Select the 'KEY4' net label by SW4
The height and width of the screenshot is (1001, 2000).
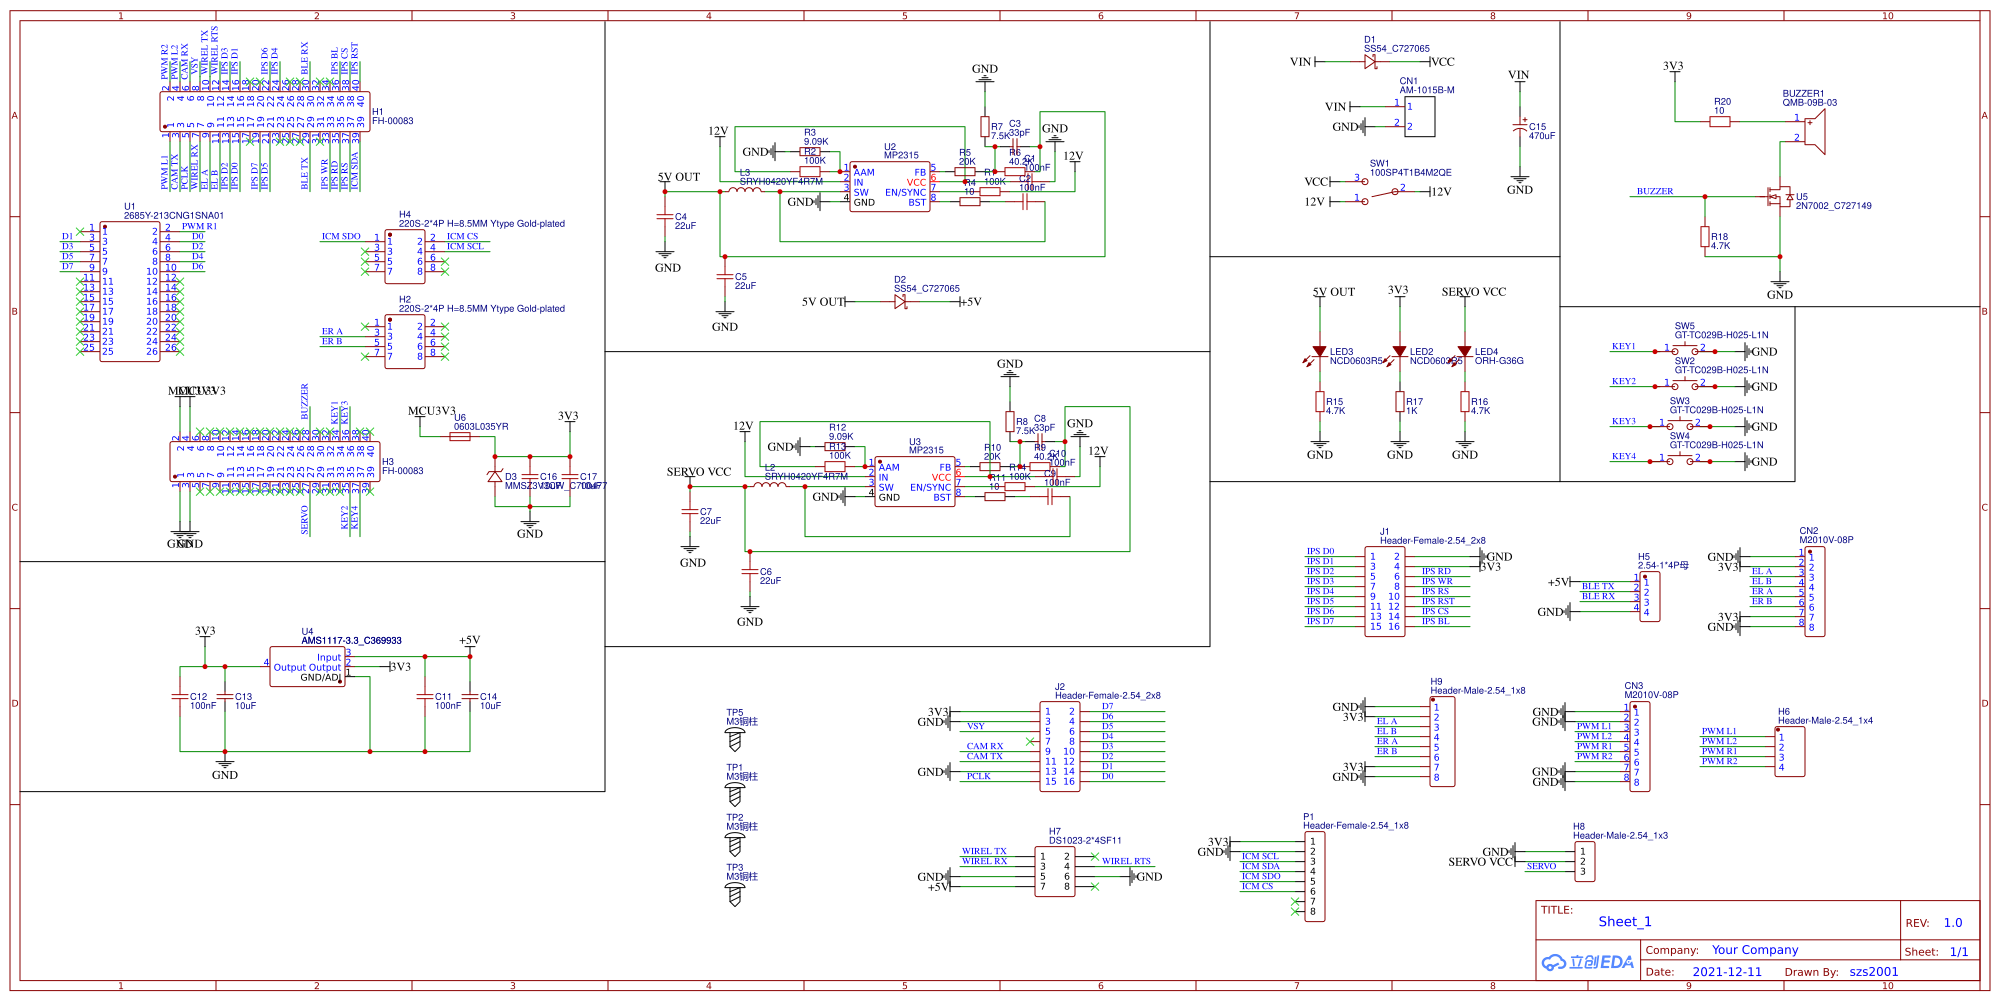tap(1624, 456)
